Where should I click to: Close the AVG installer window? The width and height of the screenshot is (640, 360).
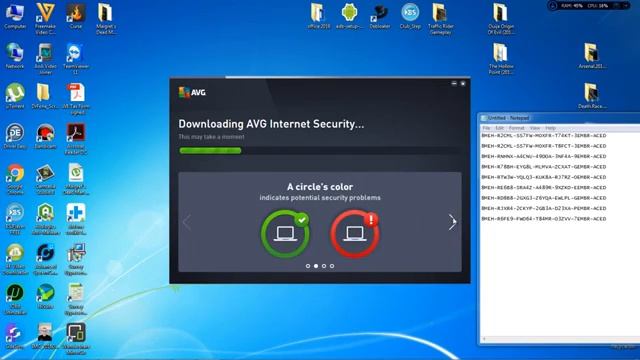click(x=463, y=83)
